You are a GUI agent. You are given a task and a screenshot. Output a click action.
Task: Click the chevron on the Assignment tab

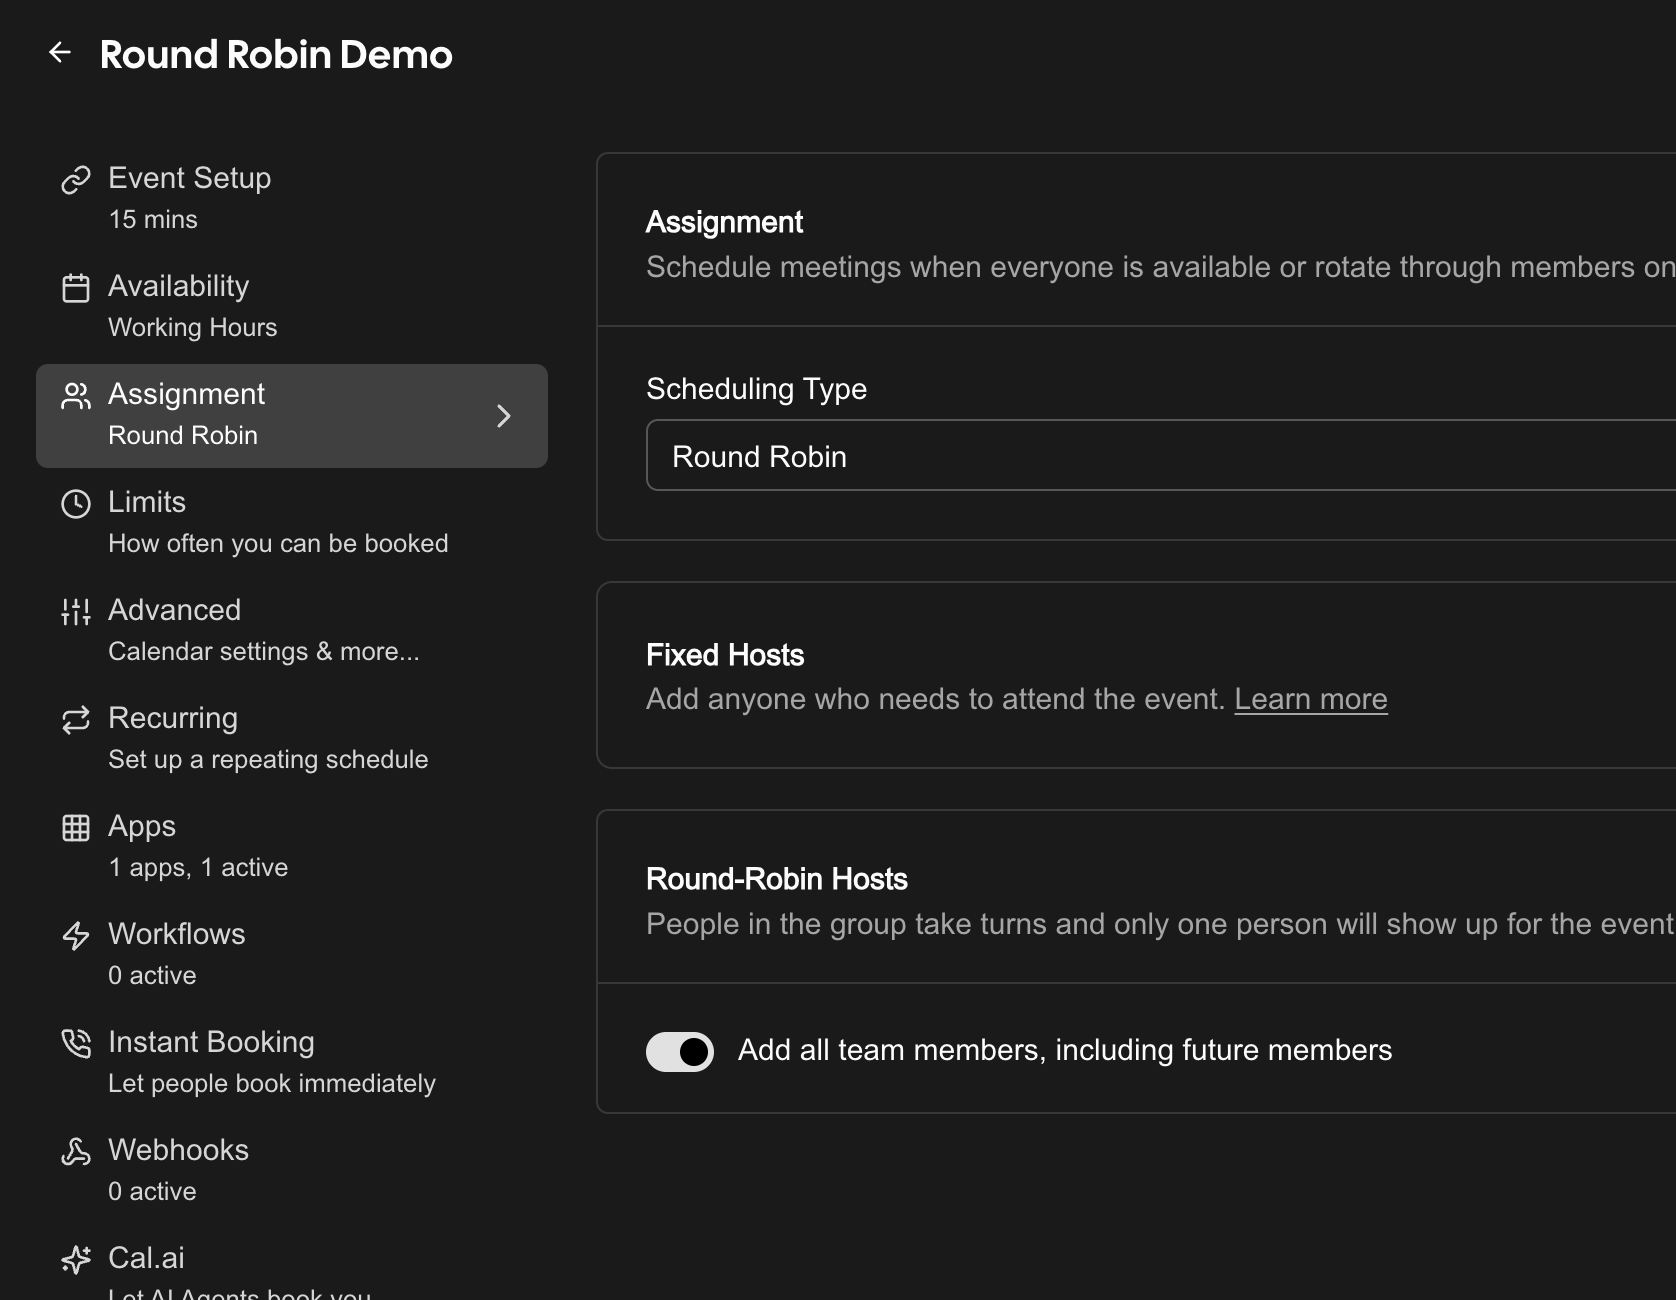[x=504, y=416]
